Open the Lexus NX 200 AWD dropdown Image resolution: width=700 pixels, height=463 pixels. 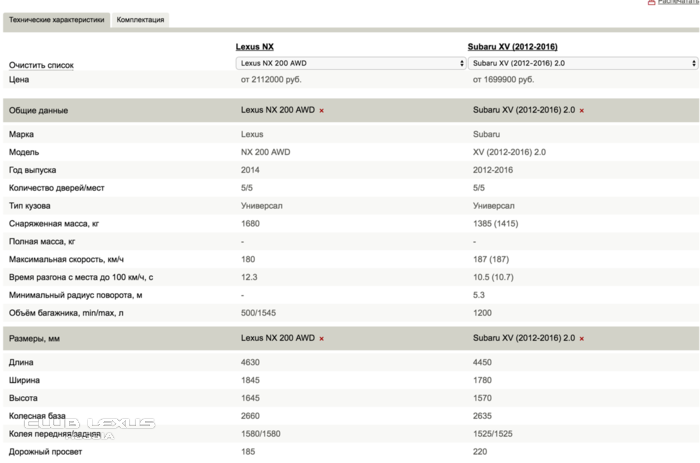pos(350,63)
